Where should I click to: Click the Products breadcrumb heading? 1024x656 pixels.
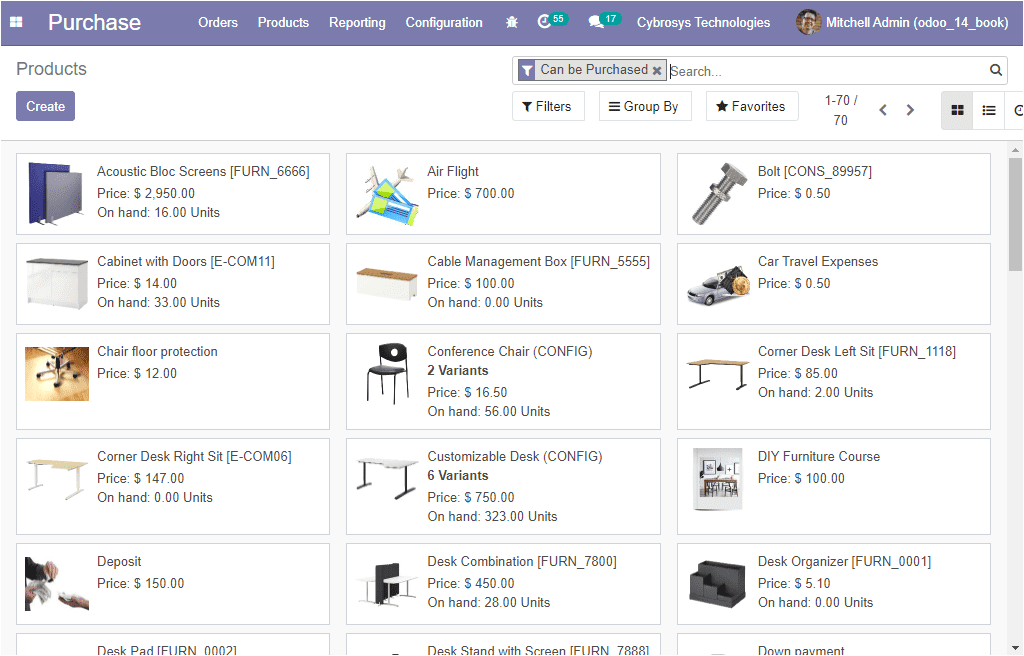pos(52,69)
